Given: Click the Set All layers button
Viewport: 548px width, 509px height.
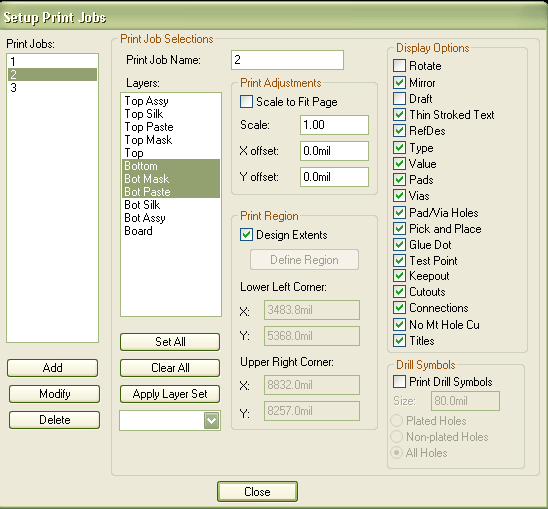Looking at the screenshot, I should [x=170, y=342].
